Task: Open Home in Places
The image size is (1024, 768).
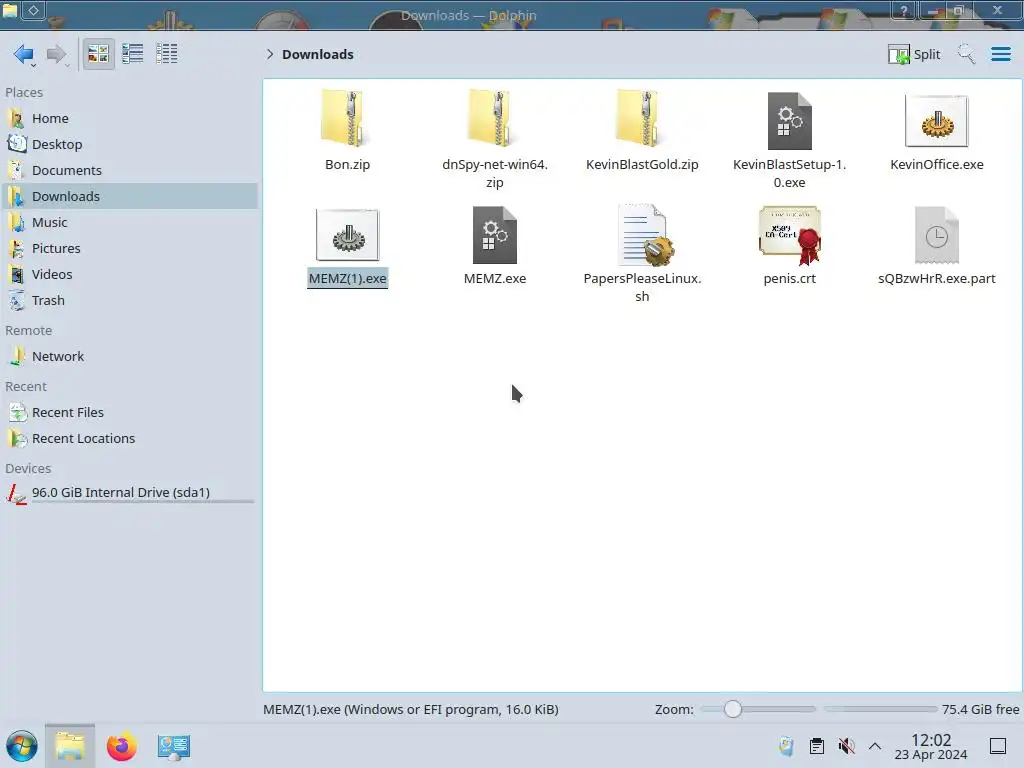Action: point(129,118)
